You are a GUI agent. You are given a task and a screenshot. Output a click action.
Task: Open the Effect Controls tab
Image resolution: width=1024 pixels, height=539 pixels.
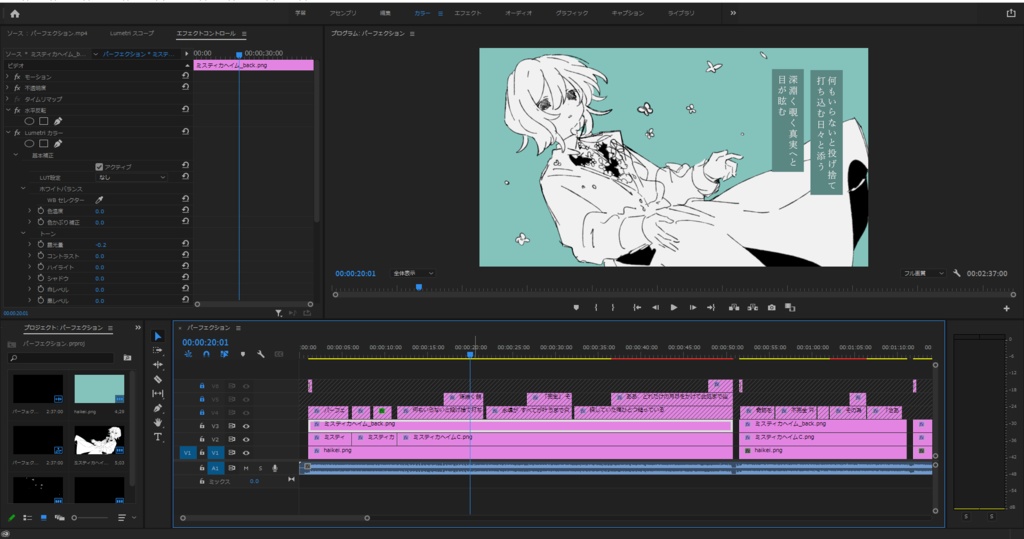207,33
